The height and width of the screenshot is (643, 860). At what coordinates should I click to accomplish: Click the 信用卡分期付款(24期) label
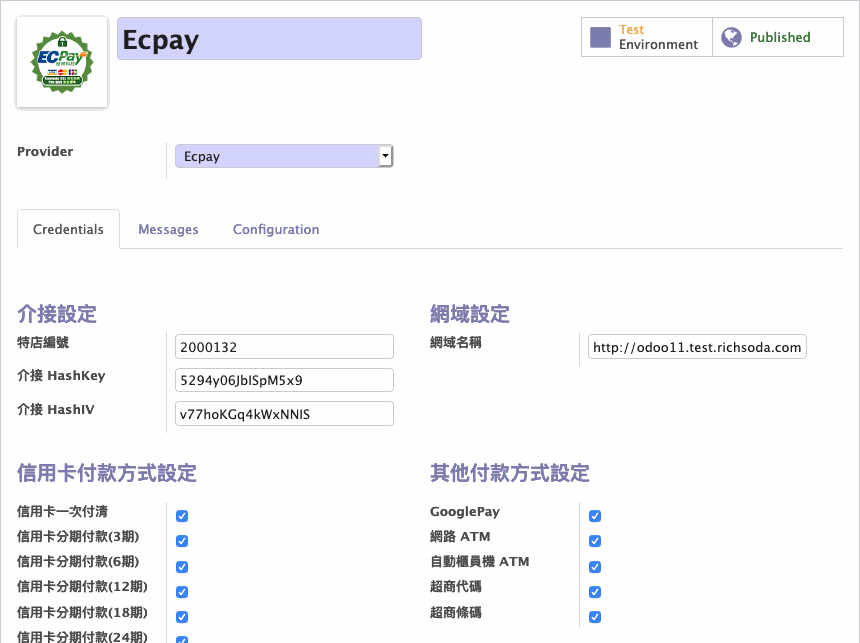tap(82, 636)
